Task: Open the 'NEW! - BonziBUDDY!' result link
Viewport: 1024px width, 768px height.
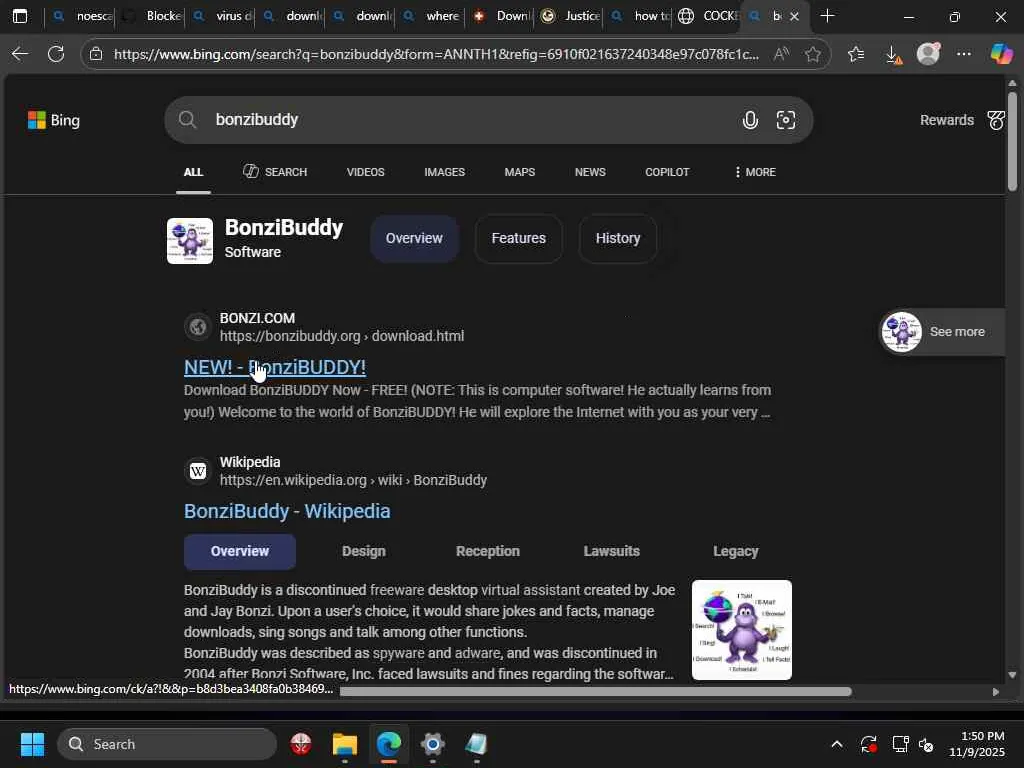Action: coord(274,367)
